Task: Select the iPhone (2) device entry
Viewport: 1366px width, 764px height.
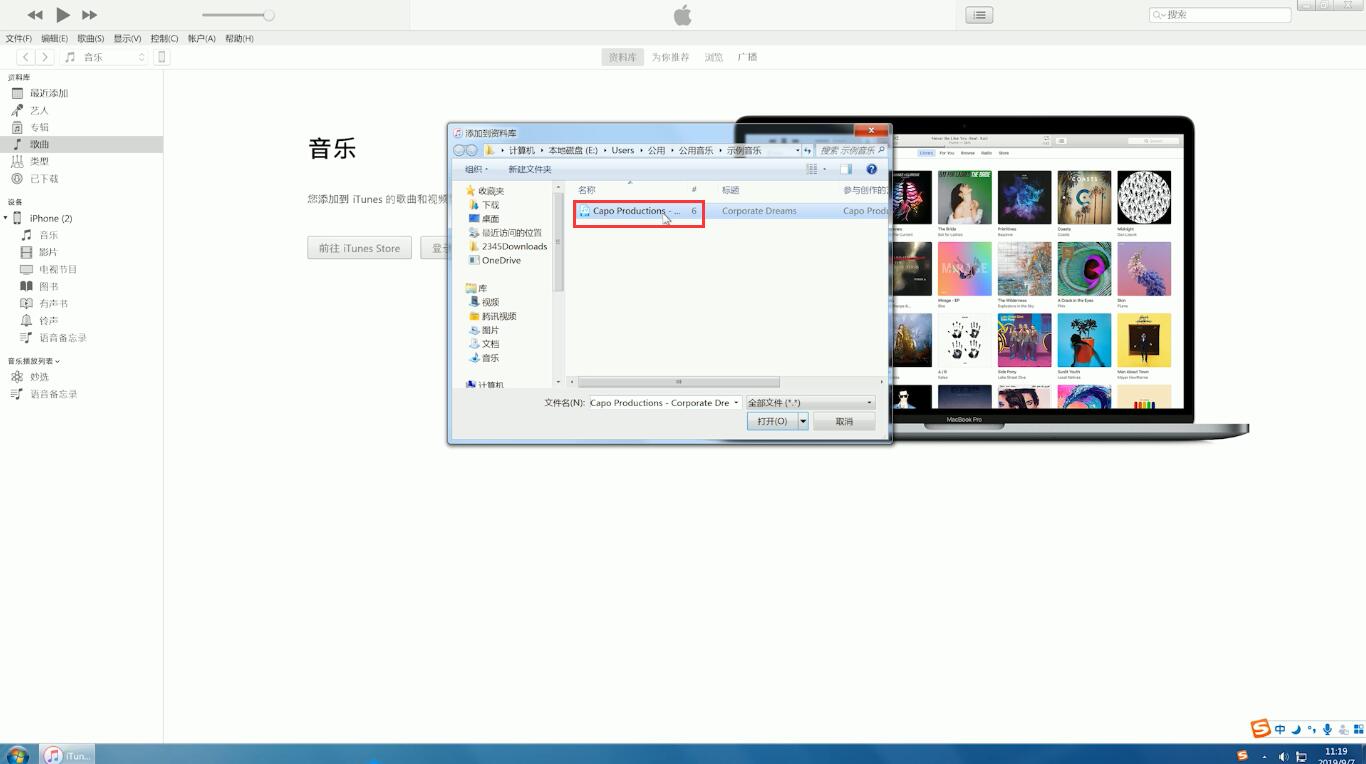Action: click(50, 218)
